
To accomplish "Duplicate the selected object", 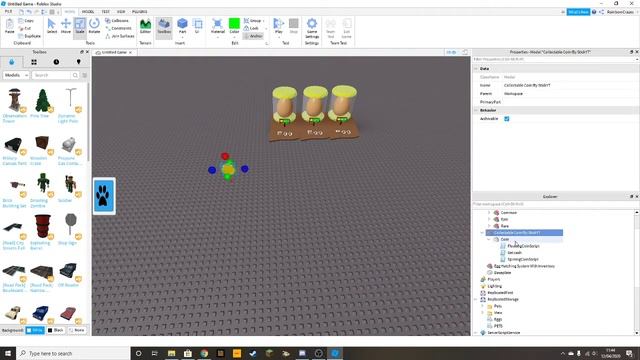I will click(x=29, y=36).
